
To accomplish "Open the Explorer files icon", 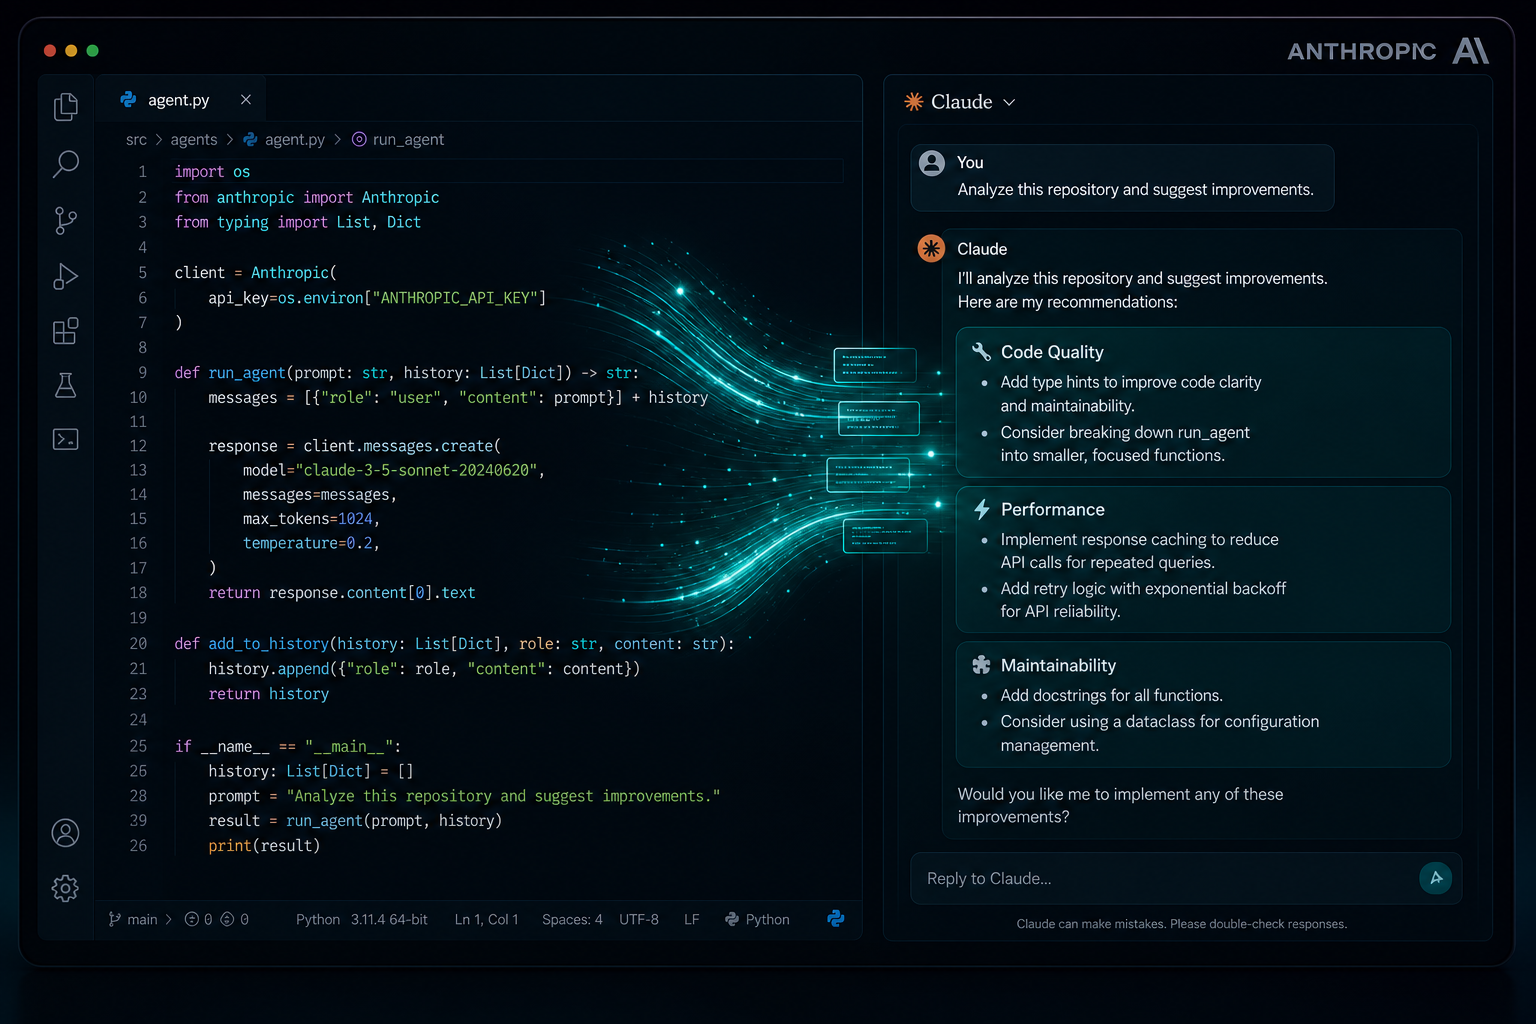I will [65, 106].
